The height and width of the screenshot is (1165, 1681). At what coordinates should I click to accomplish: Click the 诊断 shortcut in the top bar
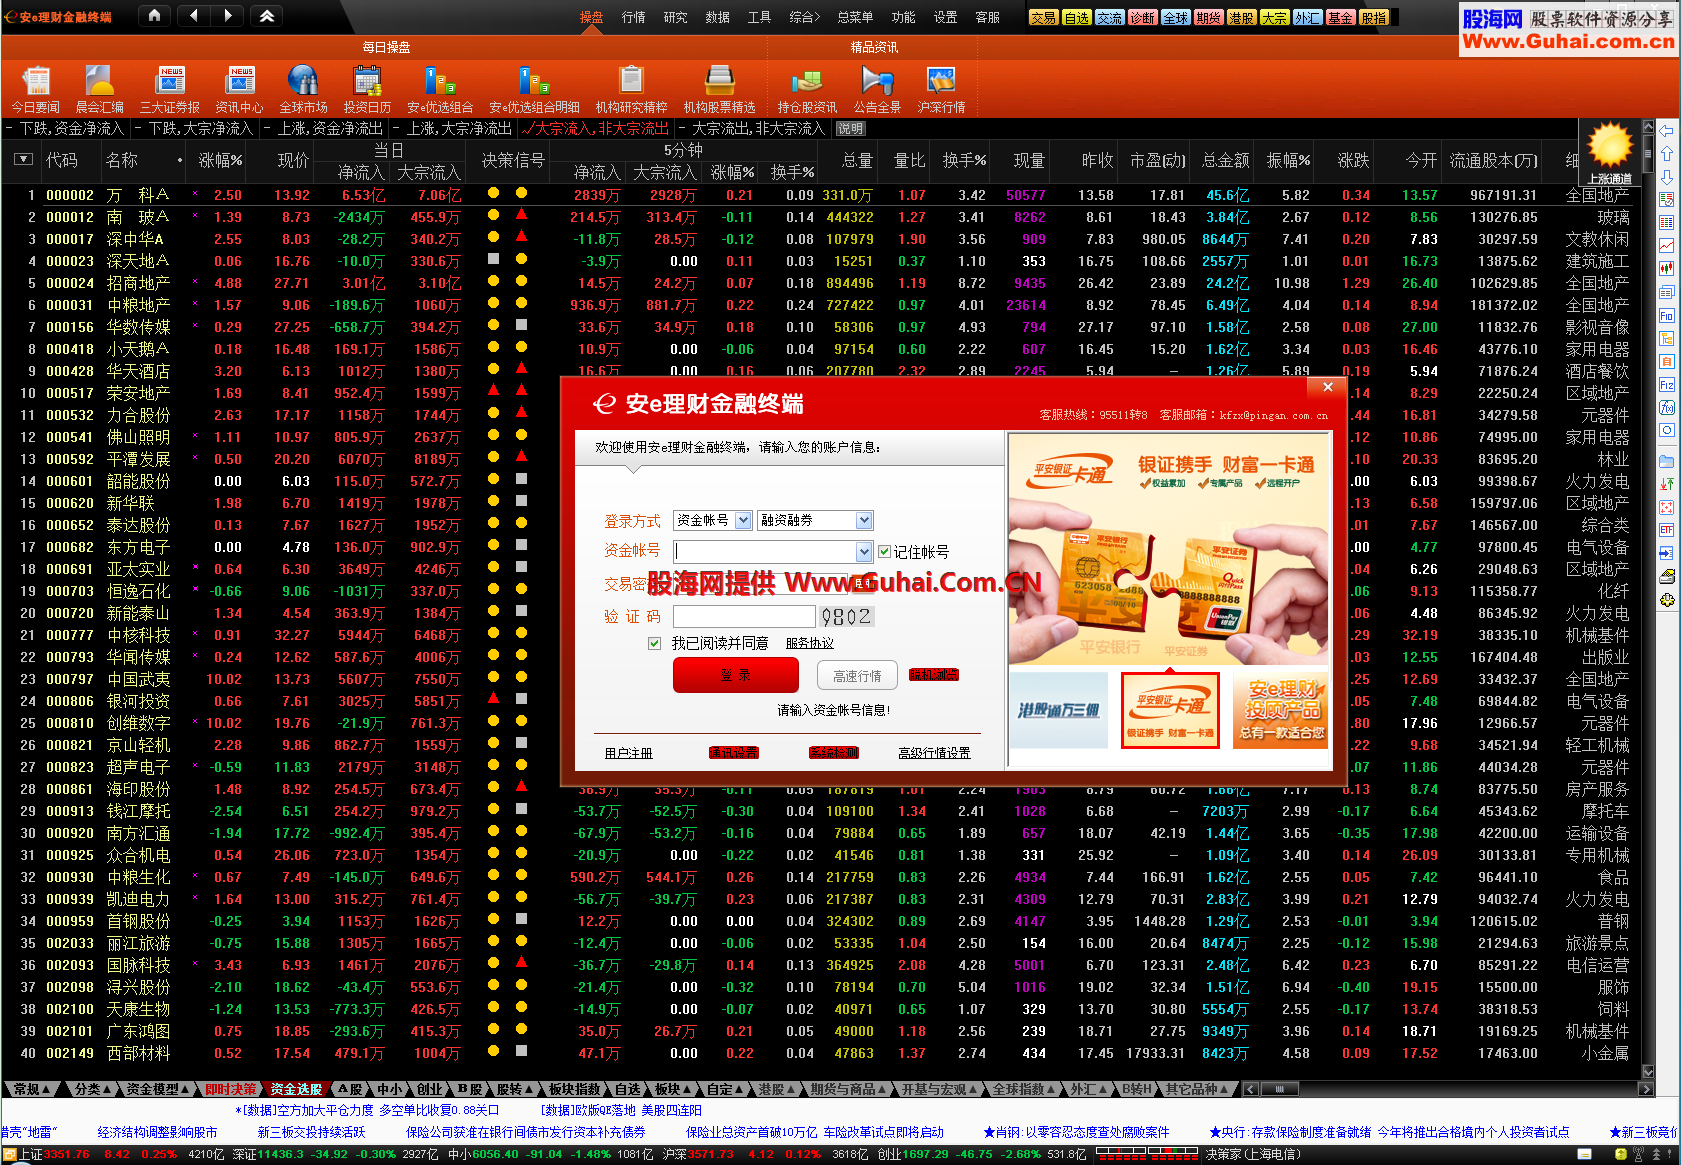click(x=1142, y=17)
